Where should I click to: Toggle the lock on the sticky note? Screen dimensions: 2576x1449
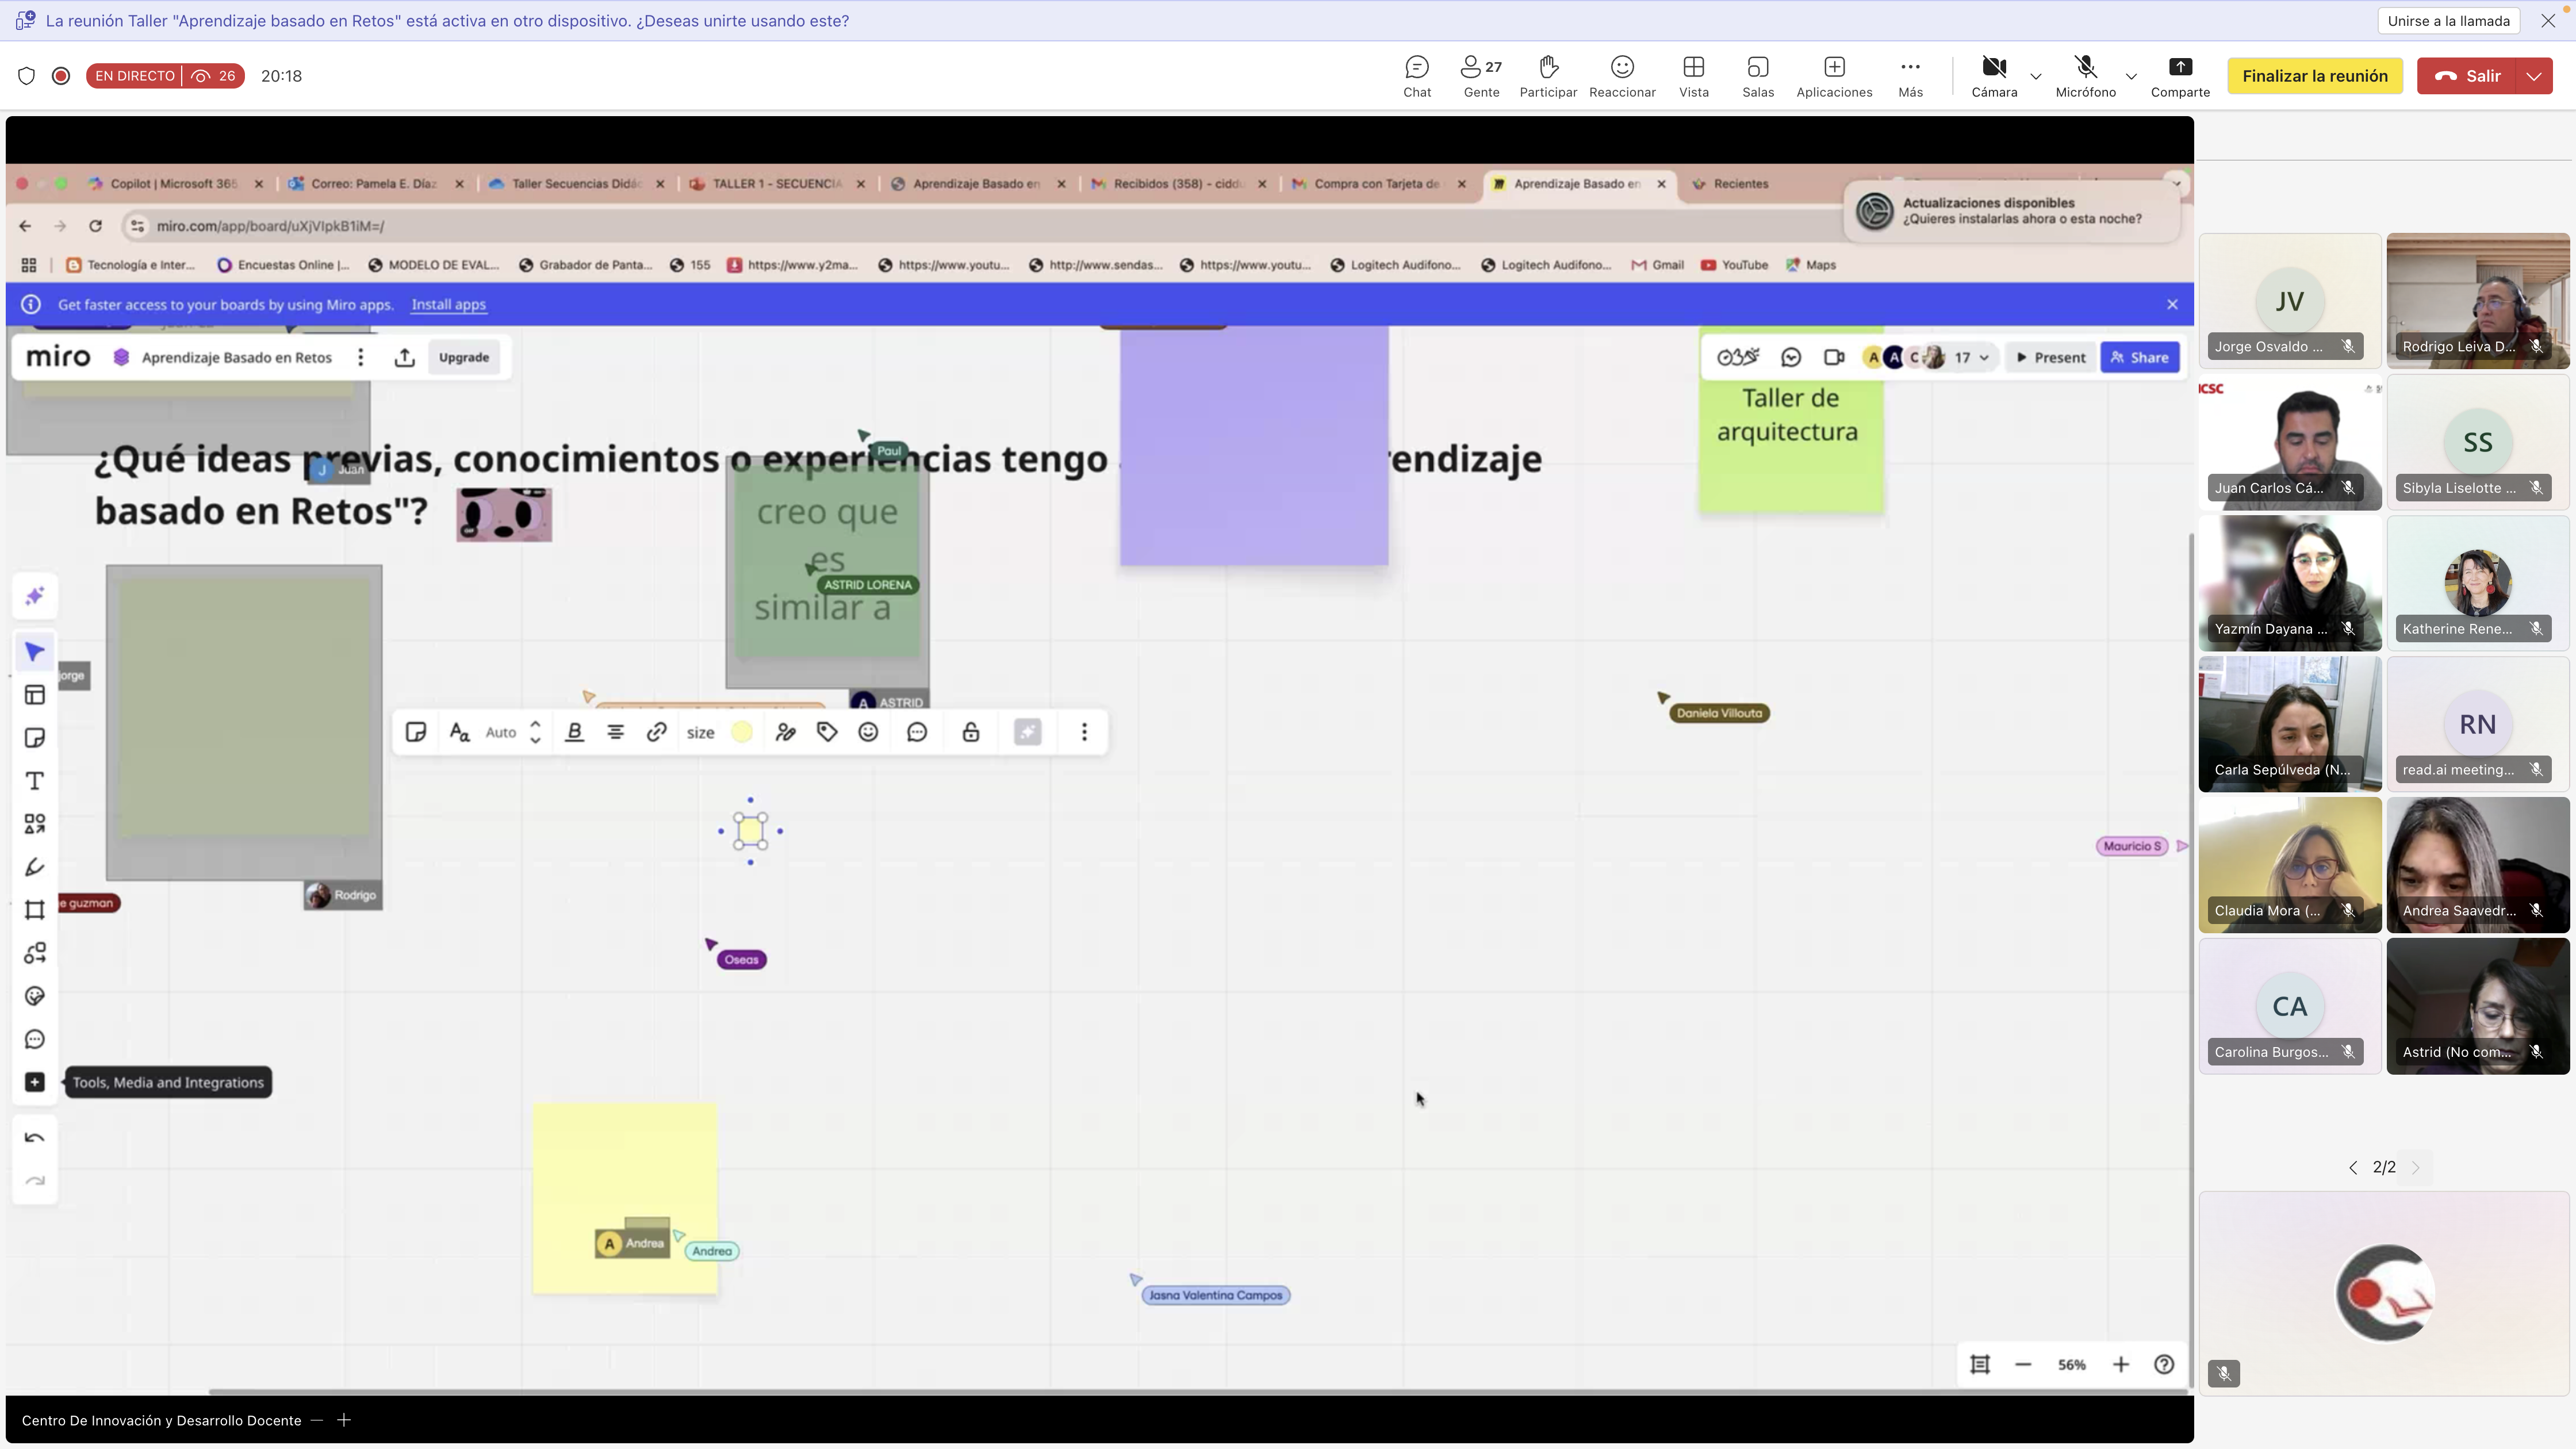tap(971, 733)
